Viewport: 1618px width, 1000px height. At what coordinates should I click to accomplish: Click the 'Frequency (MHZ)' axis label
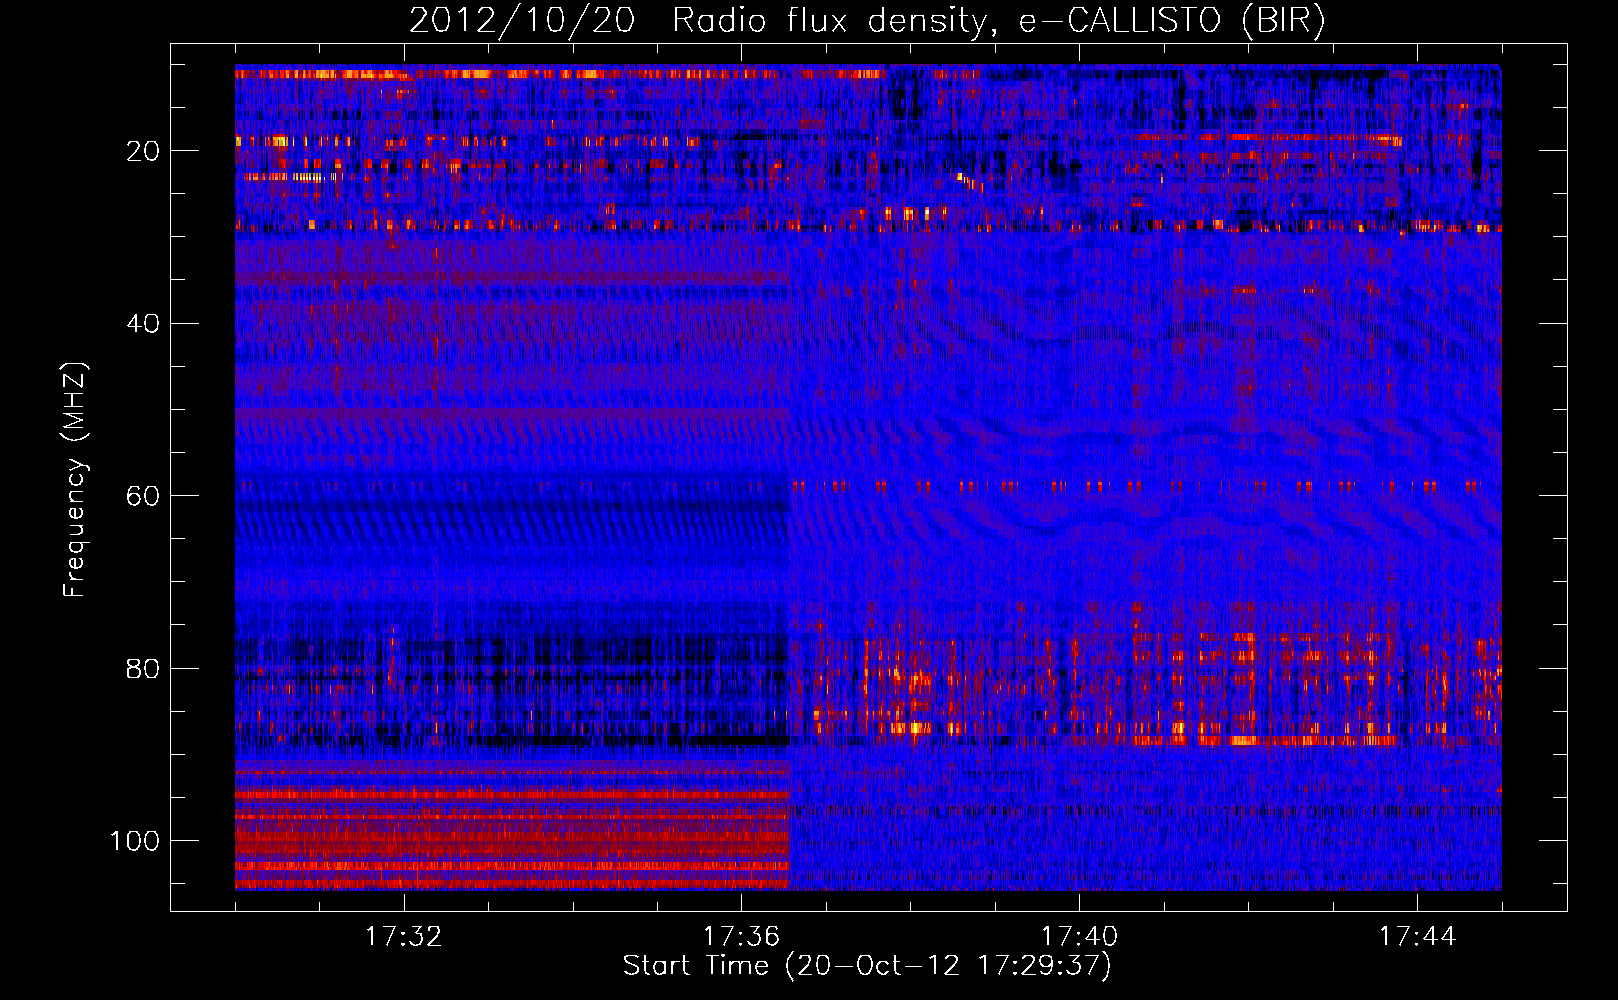coord(75,480)
